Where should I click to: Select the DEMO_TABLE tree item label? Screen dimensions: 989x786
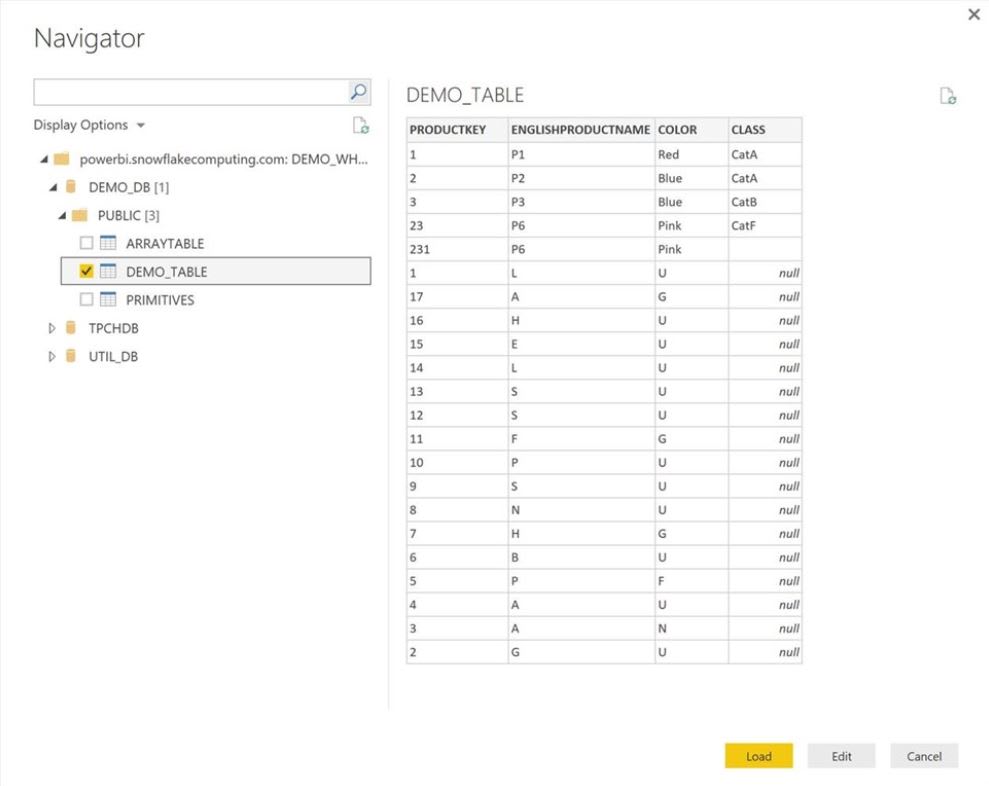(x=167, y=272)
